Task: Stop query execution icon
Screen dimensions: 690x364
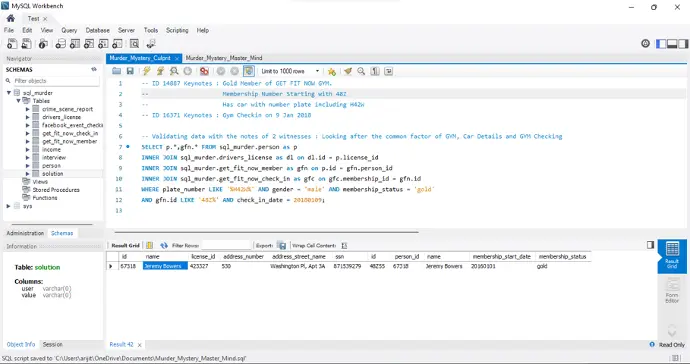Action: click(187, 71)
